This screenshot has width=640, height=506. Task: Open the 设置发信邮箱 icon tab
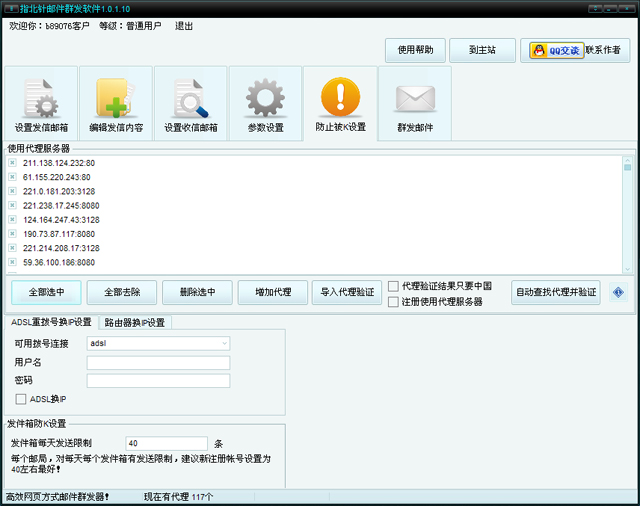[41, 104]
